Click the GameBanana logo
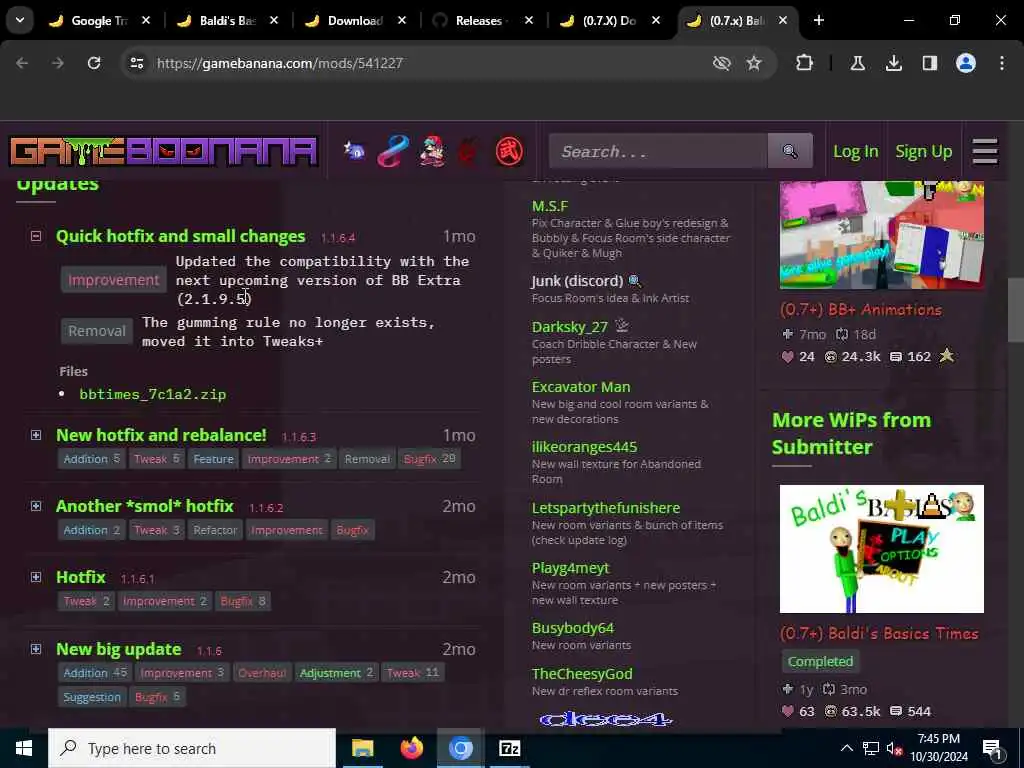The height and width of the screenshot is (768, 1024). point(163,151)
